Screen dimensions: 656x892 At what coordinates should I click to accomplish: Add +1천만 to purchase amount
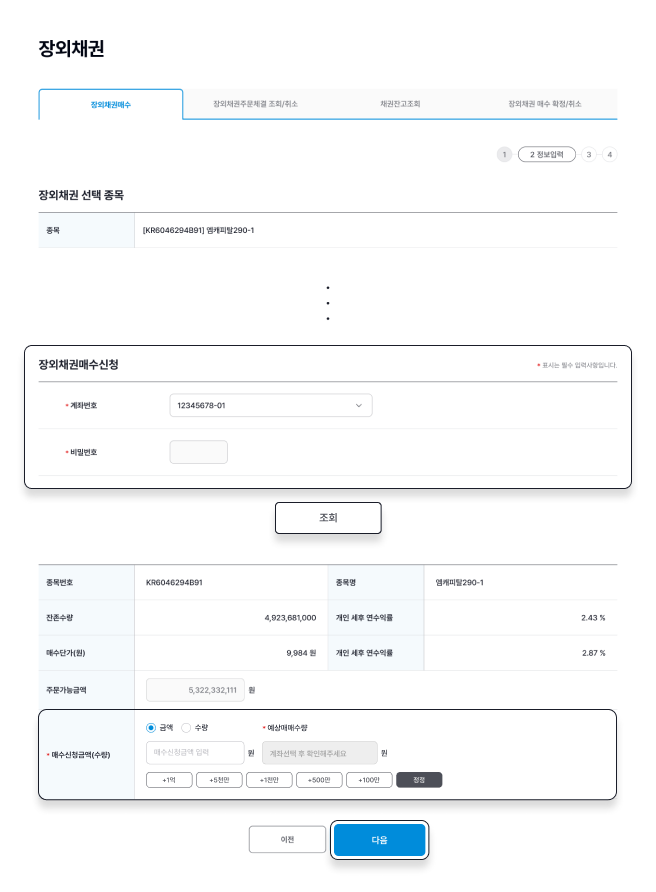coord(269,779)
